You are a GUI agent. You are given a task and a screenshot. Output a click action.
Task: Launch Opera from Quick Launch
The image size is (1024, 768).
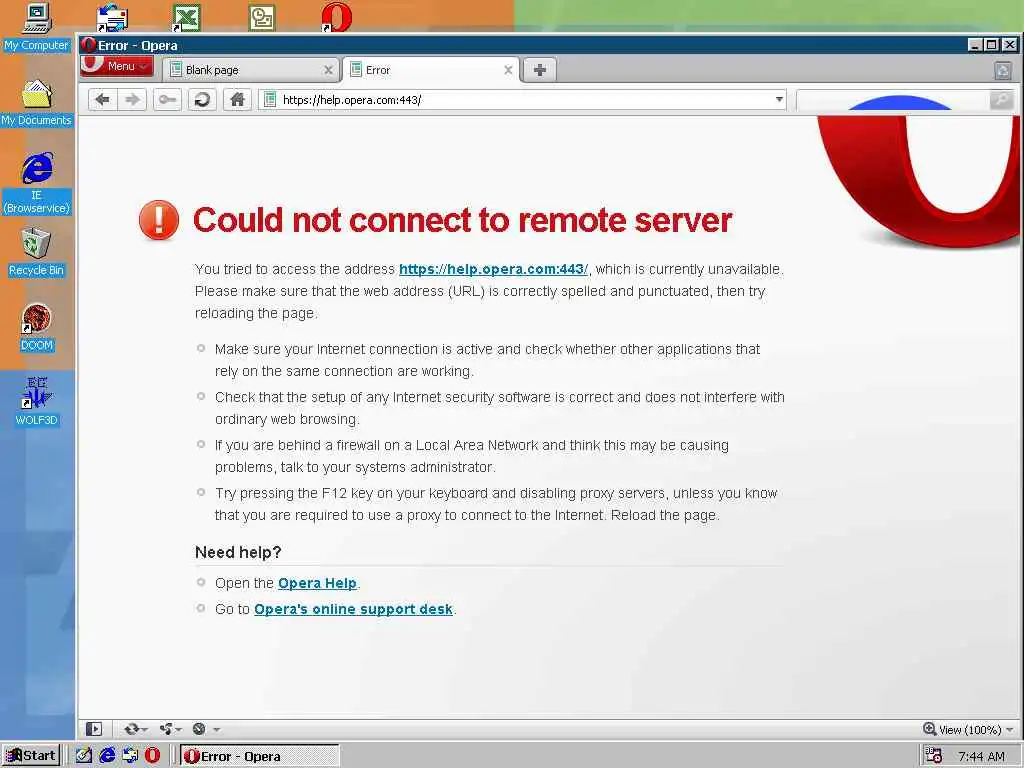click(152, 756)
